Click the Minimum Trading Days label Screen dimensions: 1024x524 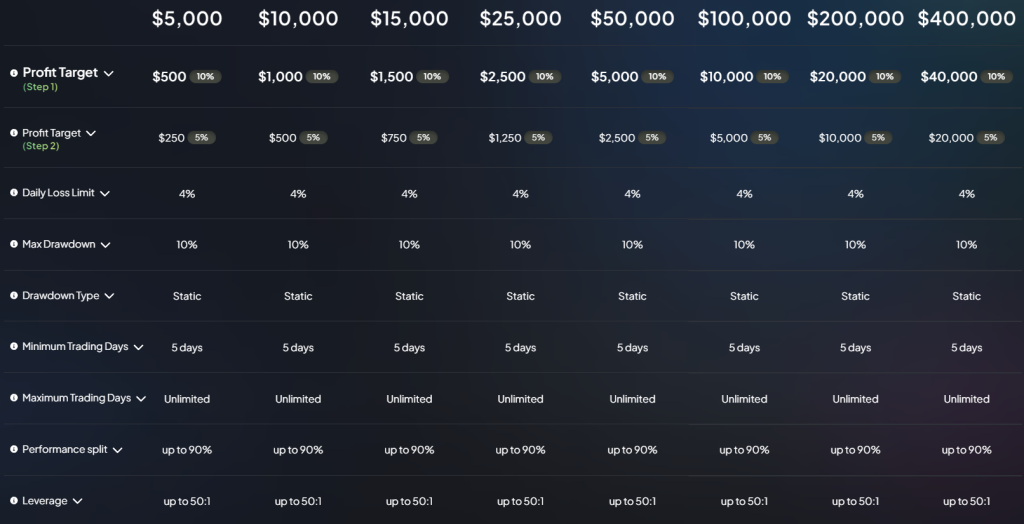tap(75, 347)
